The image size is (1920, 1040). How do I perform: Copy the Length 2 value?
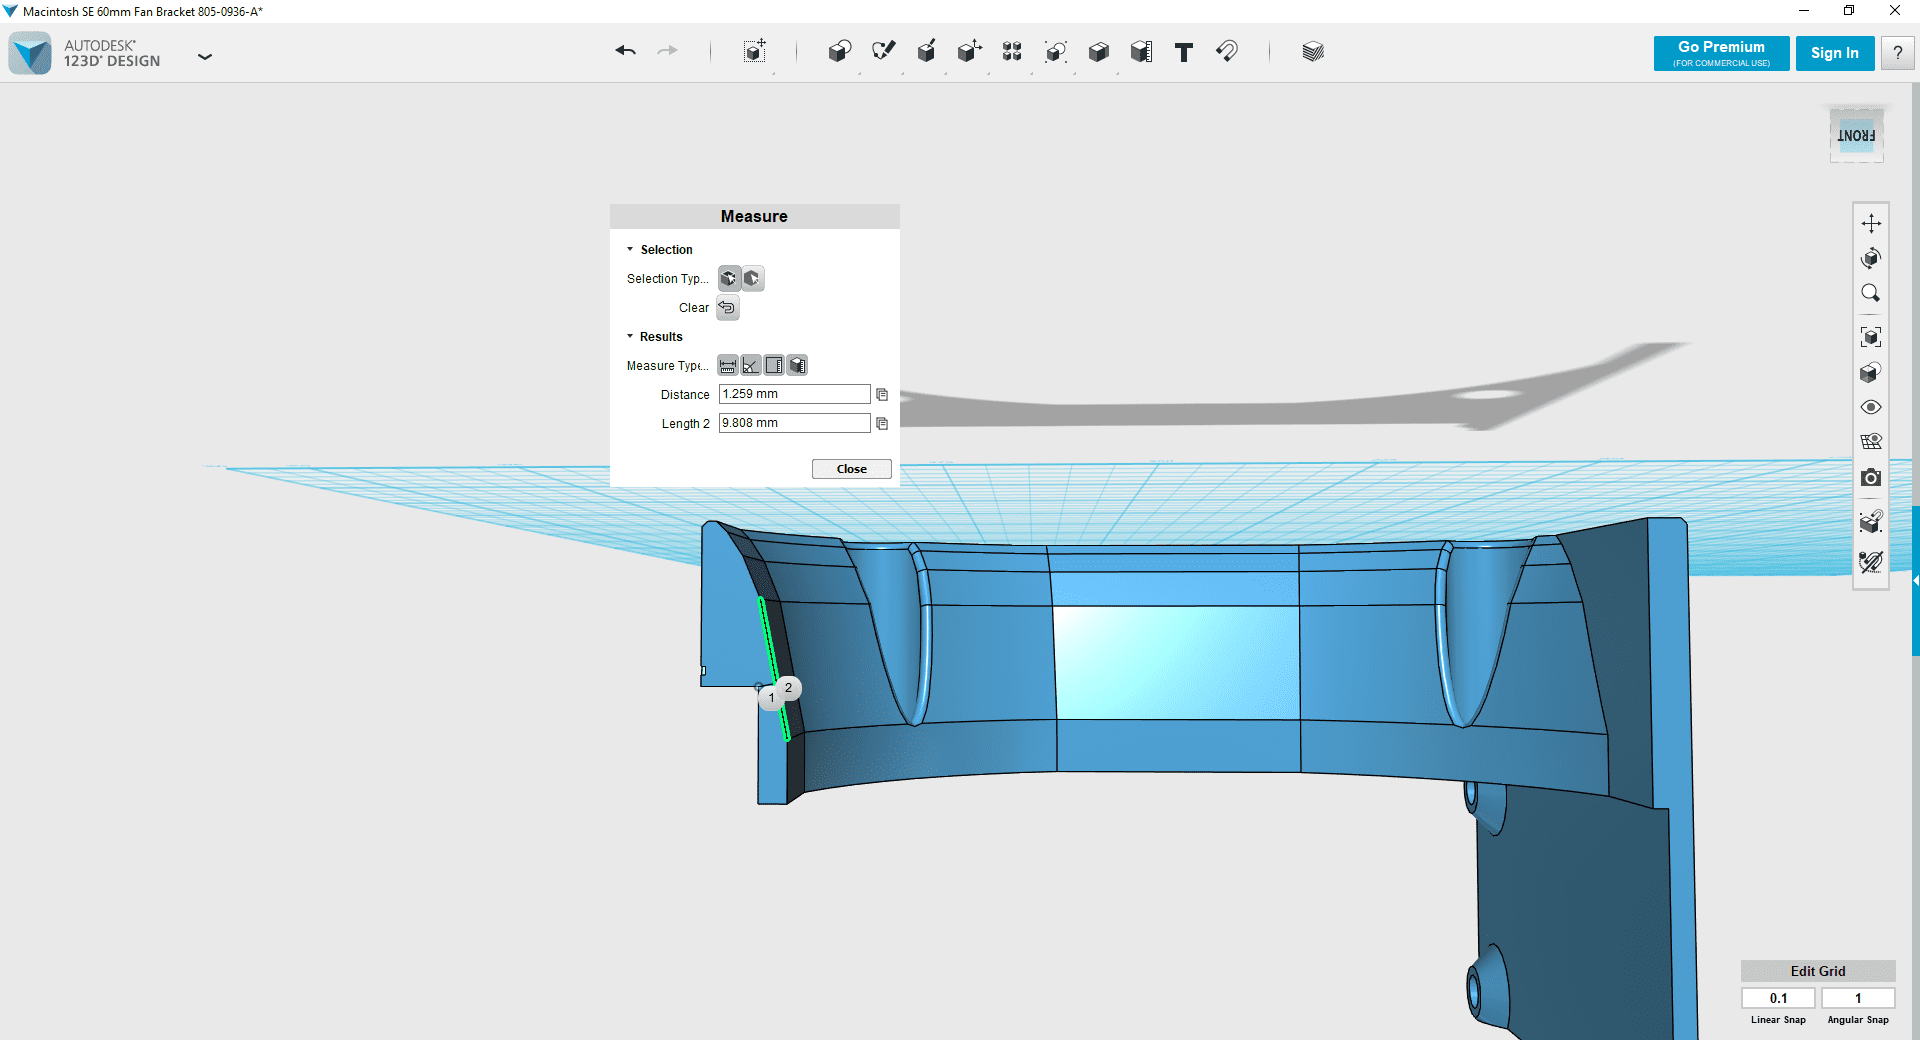[882, 424]
